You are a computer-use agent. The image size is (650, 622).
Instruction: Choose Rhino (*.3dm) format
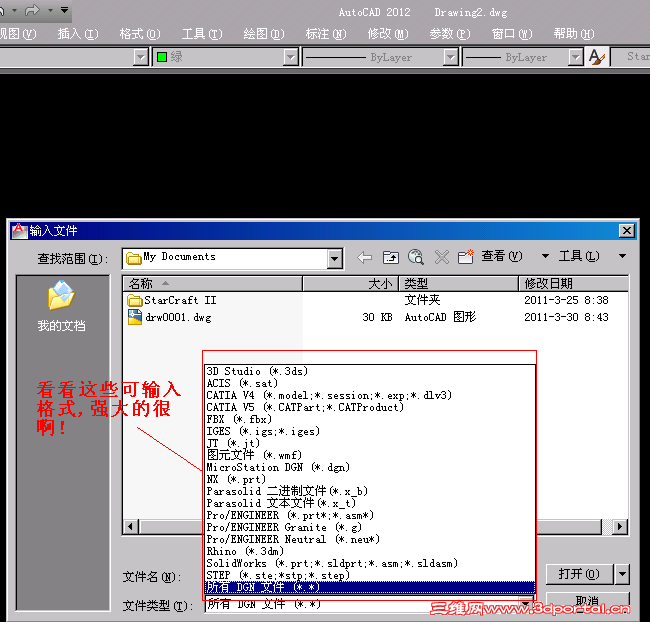(x=370, y=552)
